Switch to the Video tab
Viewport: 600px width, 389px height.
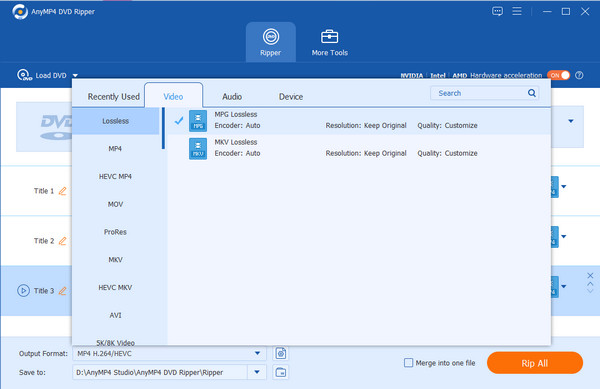coord(173,96)
